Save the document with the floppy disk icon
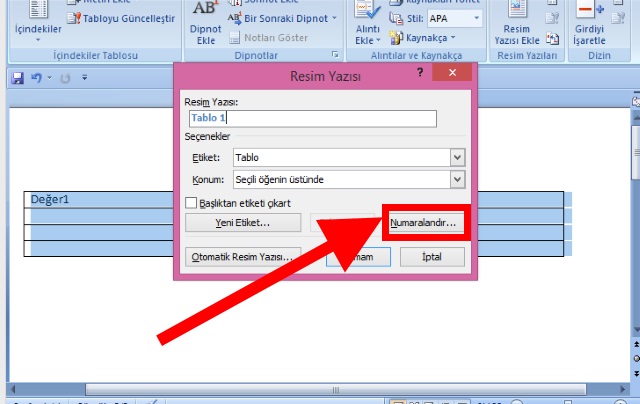This screenshot has height=404, width=640. (x=18, y=78)
